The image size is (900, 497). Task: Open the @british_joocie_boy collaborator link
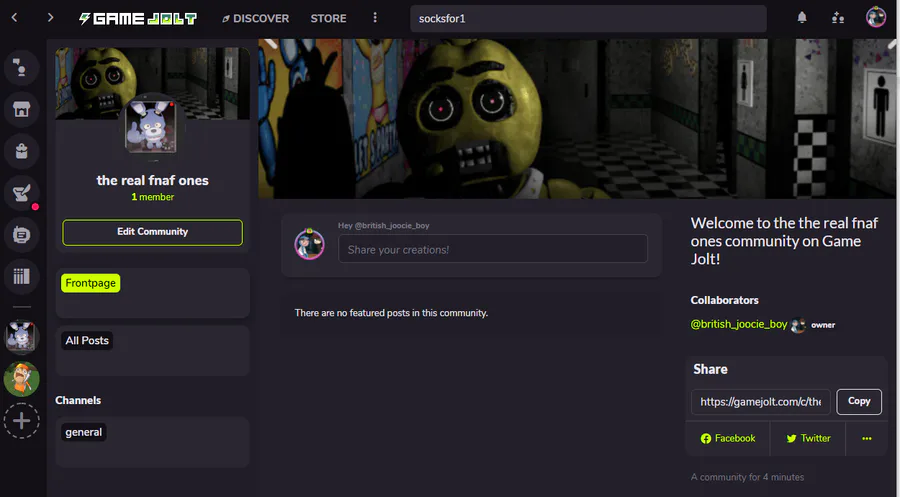click(x=739, y=324)
